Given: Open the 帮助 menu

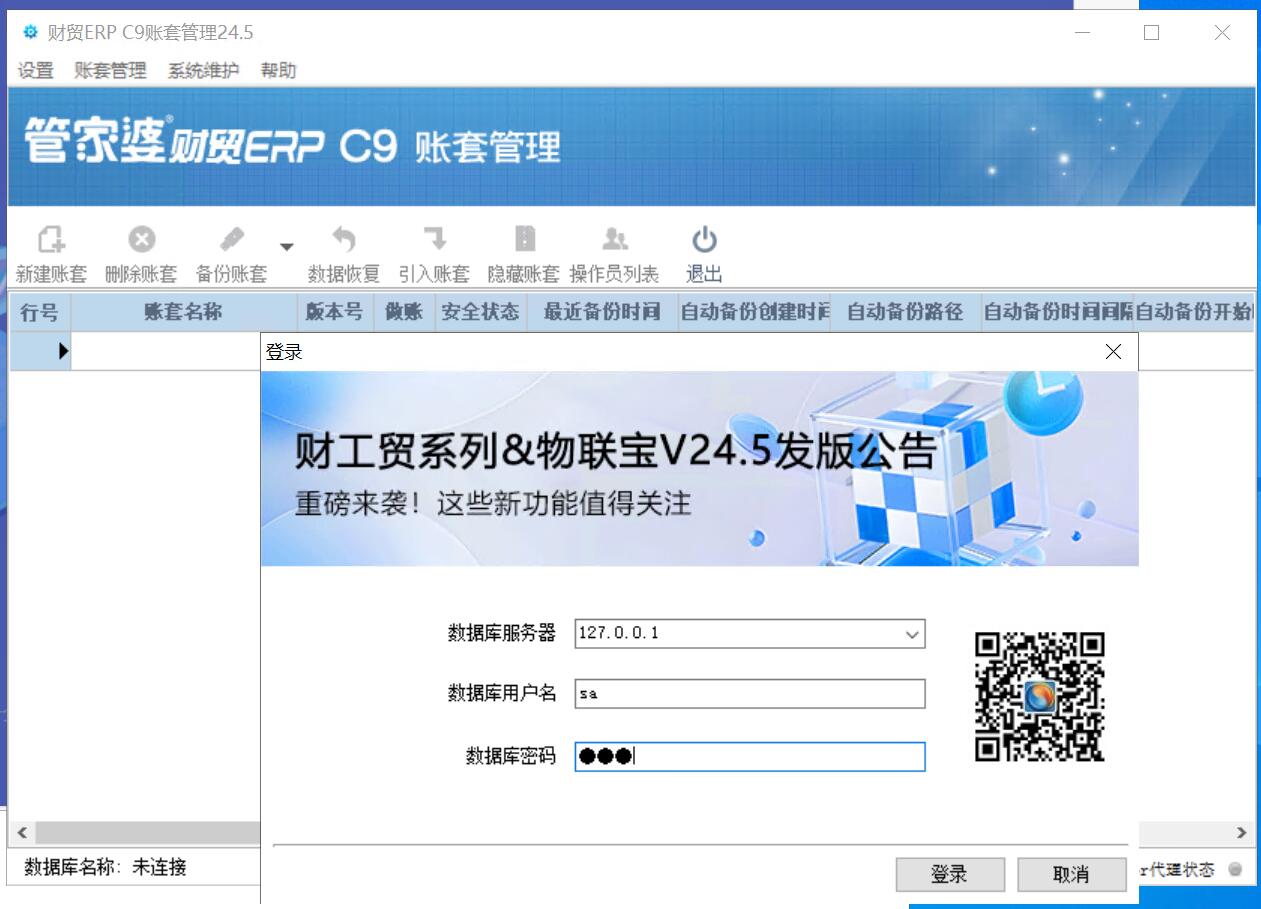Looking at the screenshot, I should pos(279,70).
